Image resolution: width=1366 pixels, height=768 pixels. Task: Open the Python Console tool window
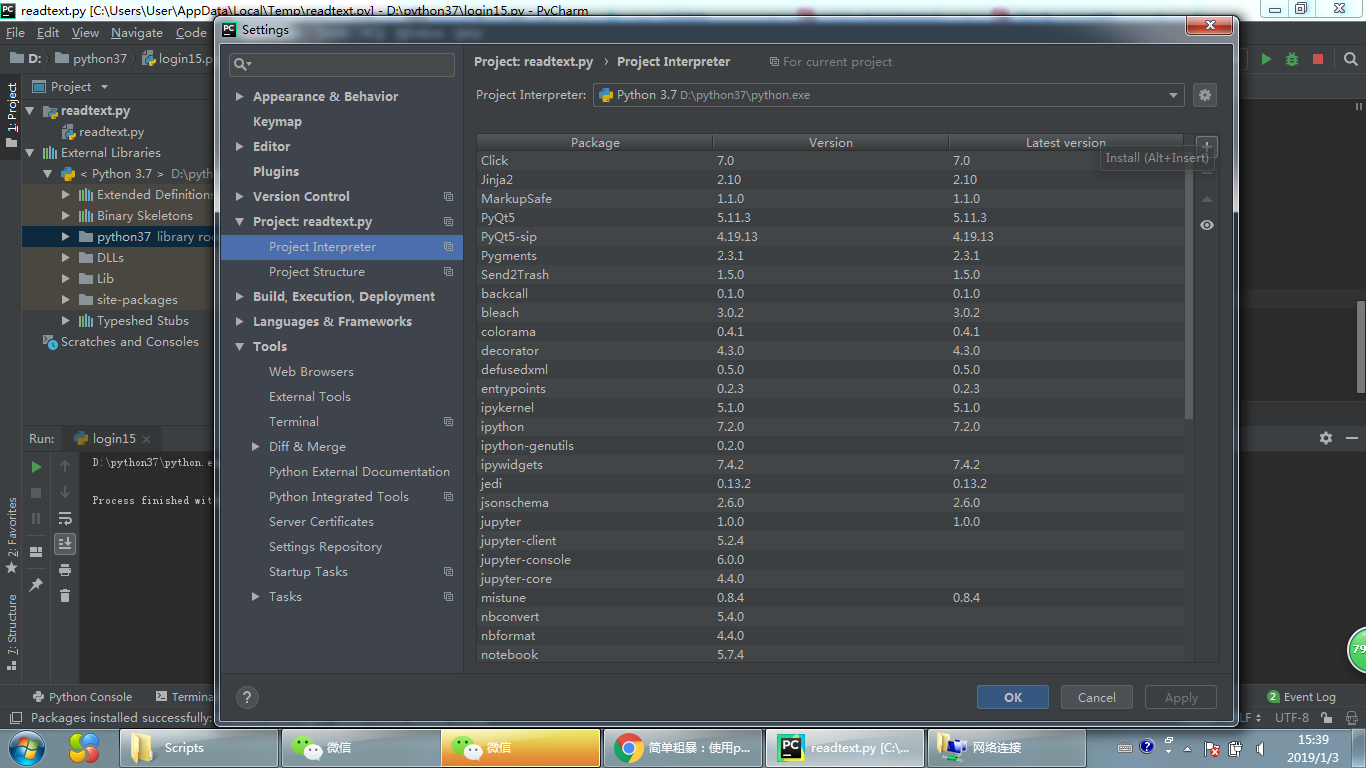pos(82,696)
